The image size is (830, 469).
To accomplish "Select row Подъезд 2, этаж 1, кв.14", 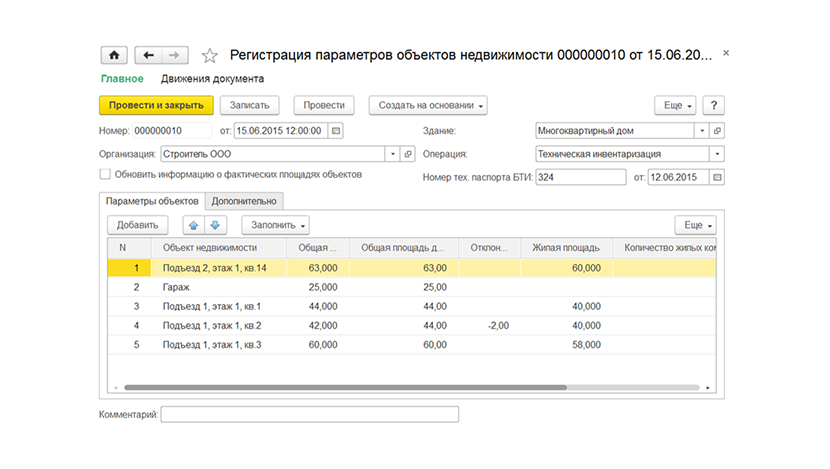I will click(412, 268).
